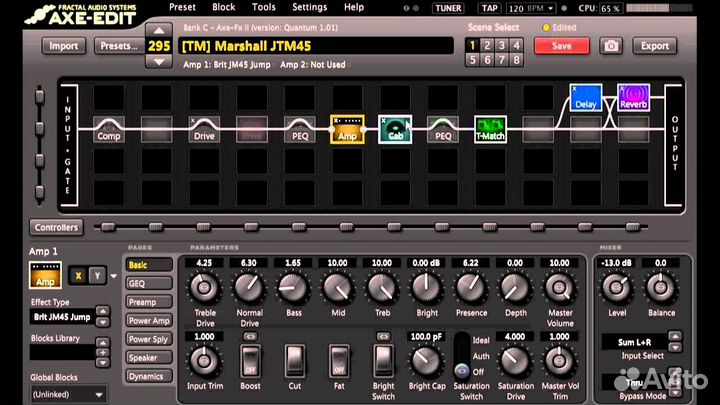Select the PEQ block after Cab
The height and width of the screenshot is (405, 720).
tap(443, 129)
